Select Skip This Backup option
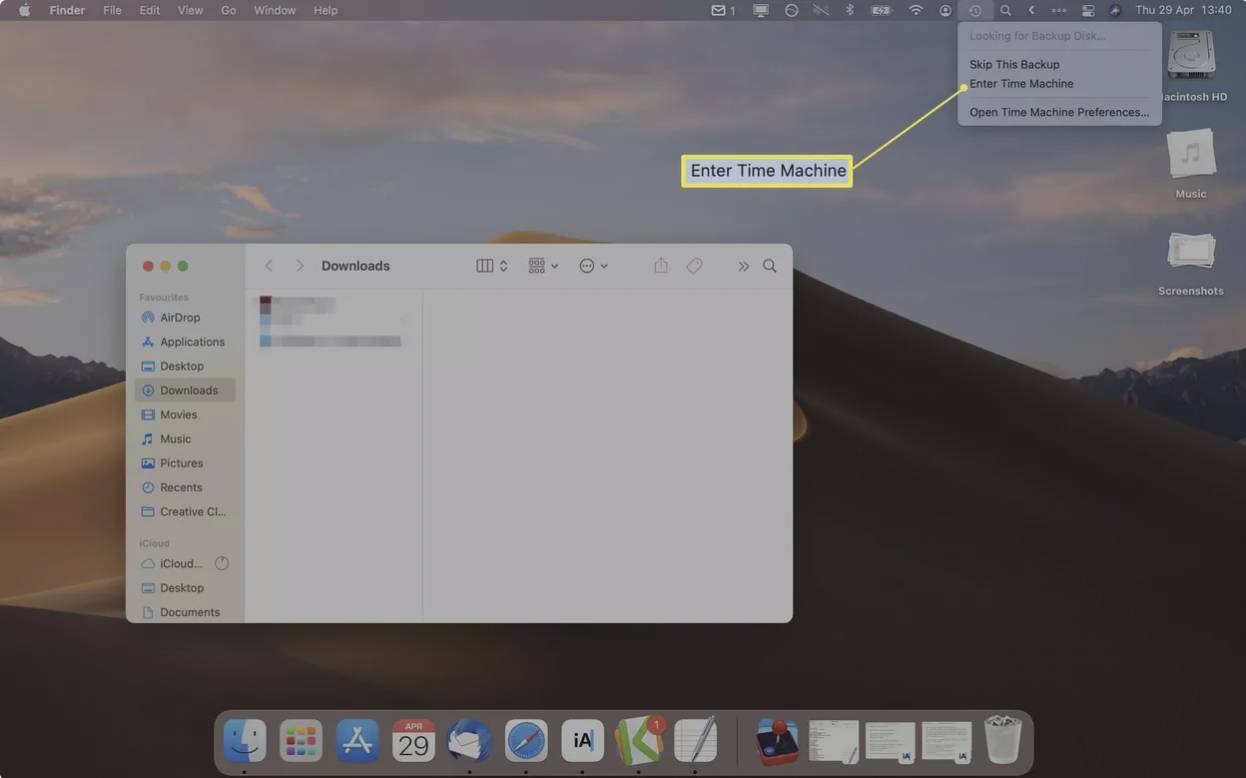 click(x=1014, y=64)
